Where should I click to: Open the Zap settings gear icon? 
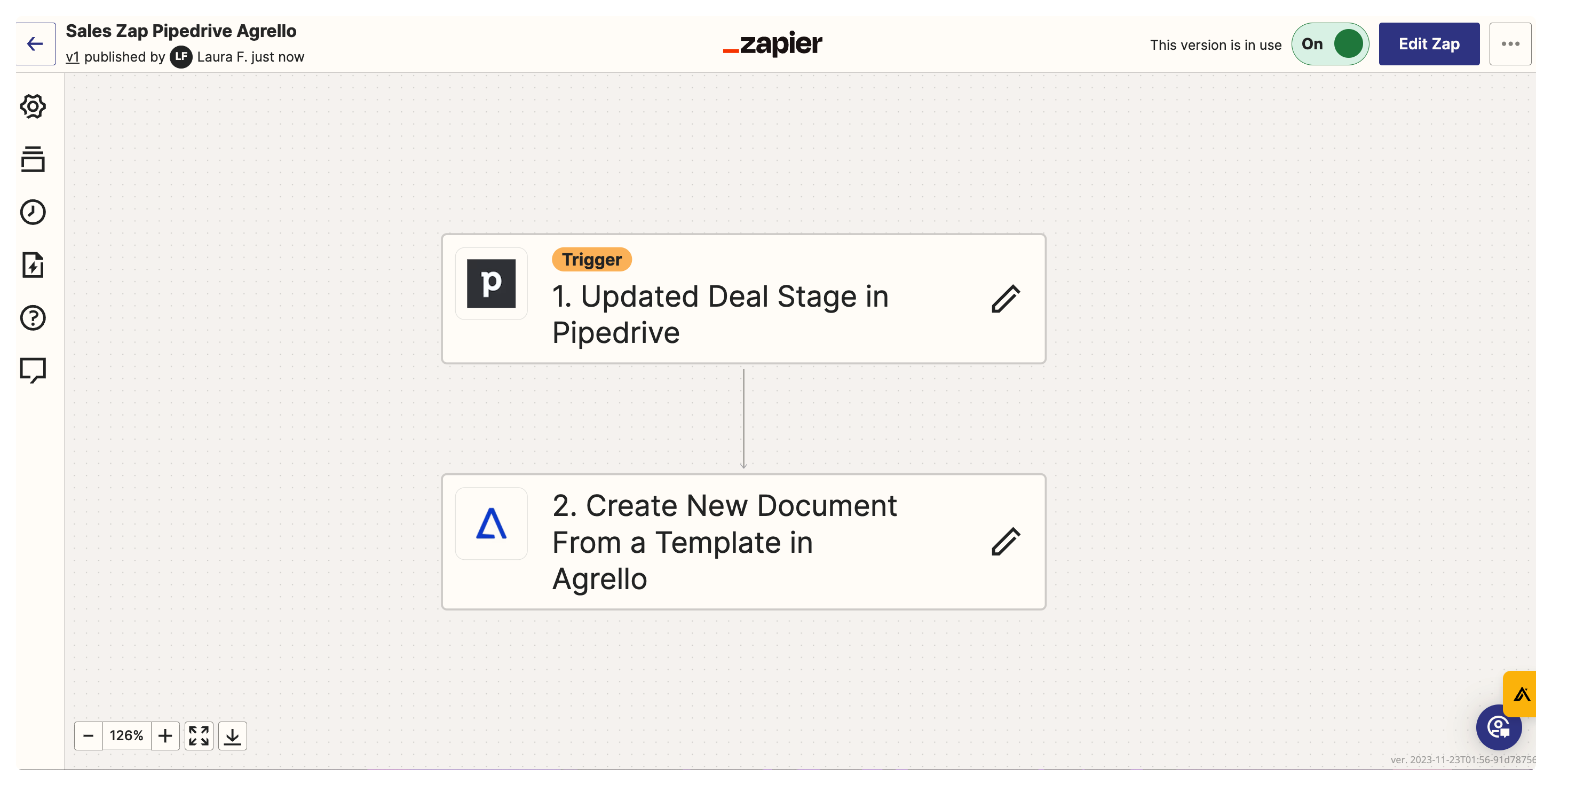click(x=33, y=106)
